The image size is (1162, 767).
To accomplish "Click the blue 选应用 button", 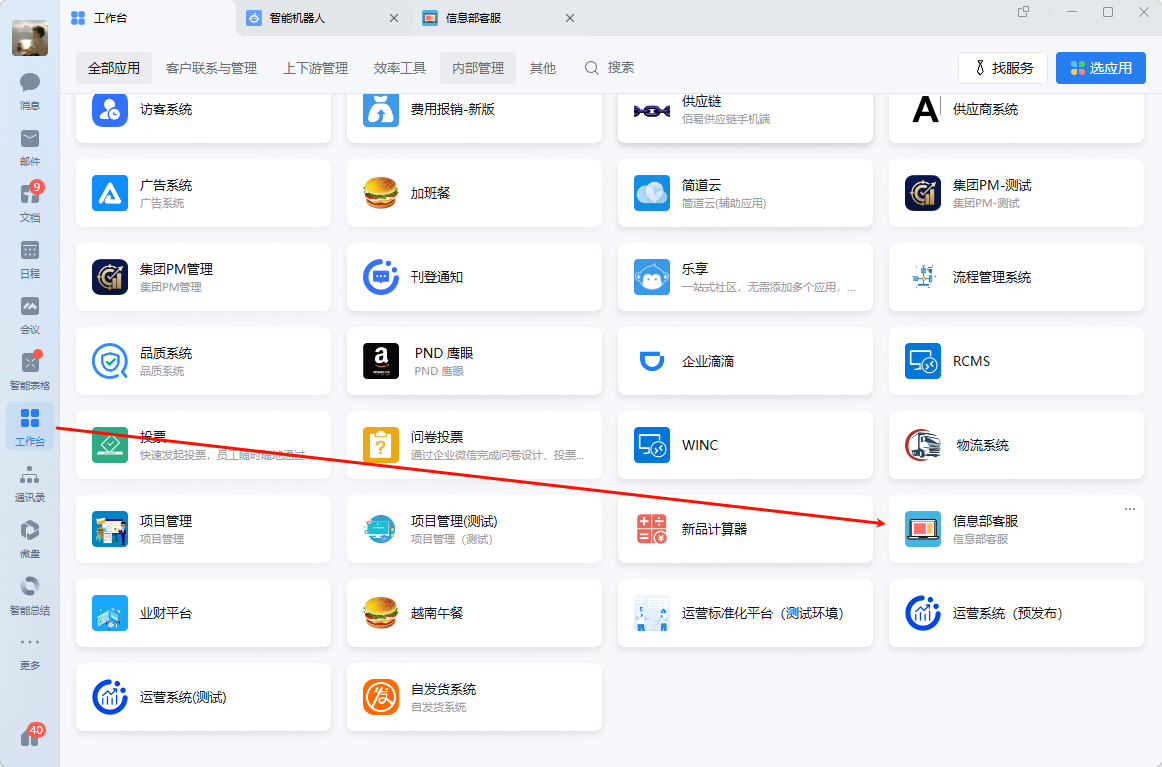I will [1100, 68].
